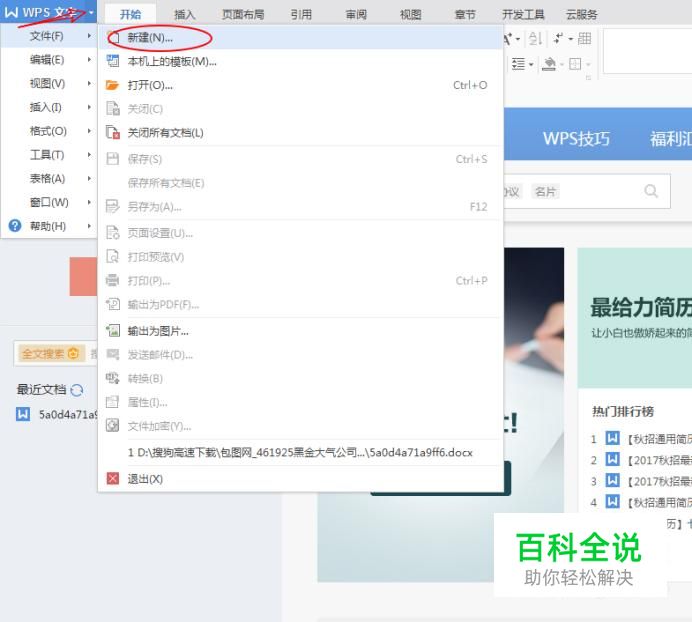Switch to the 视图 ribbon tab
Screen dimensions: 692x622
(x=410, y=14)
